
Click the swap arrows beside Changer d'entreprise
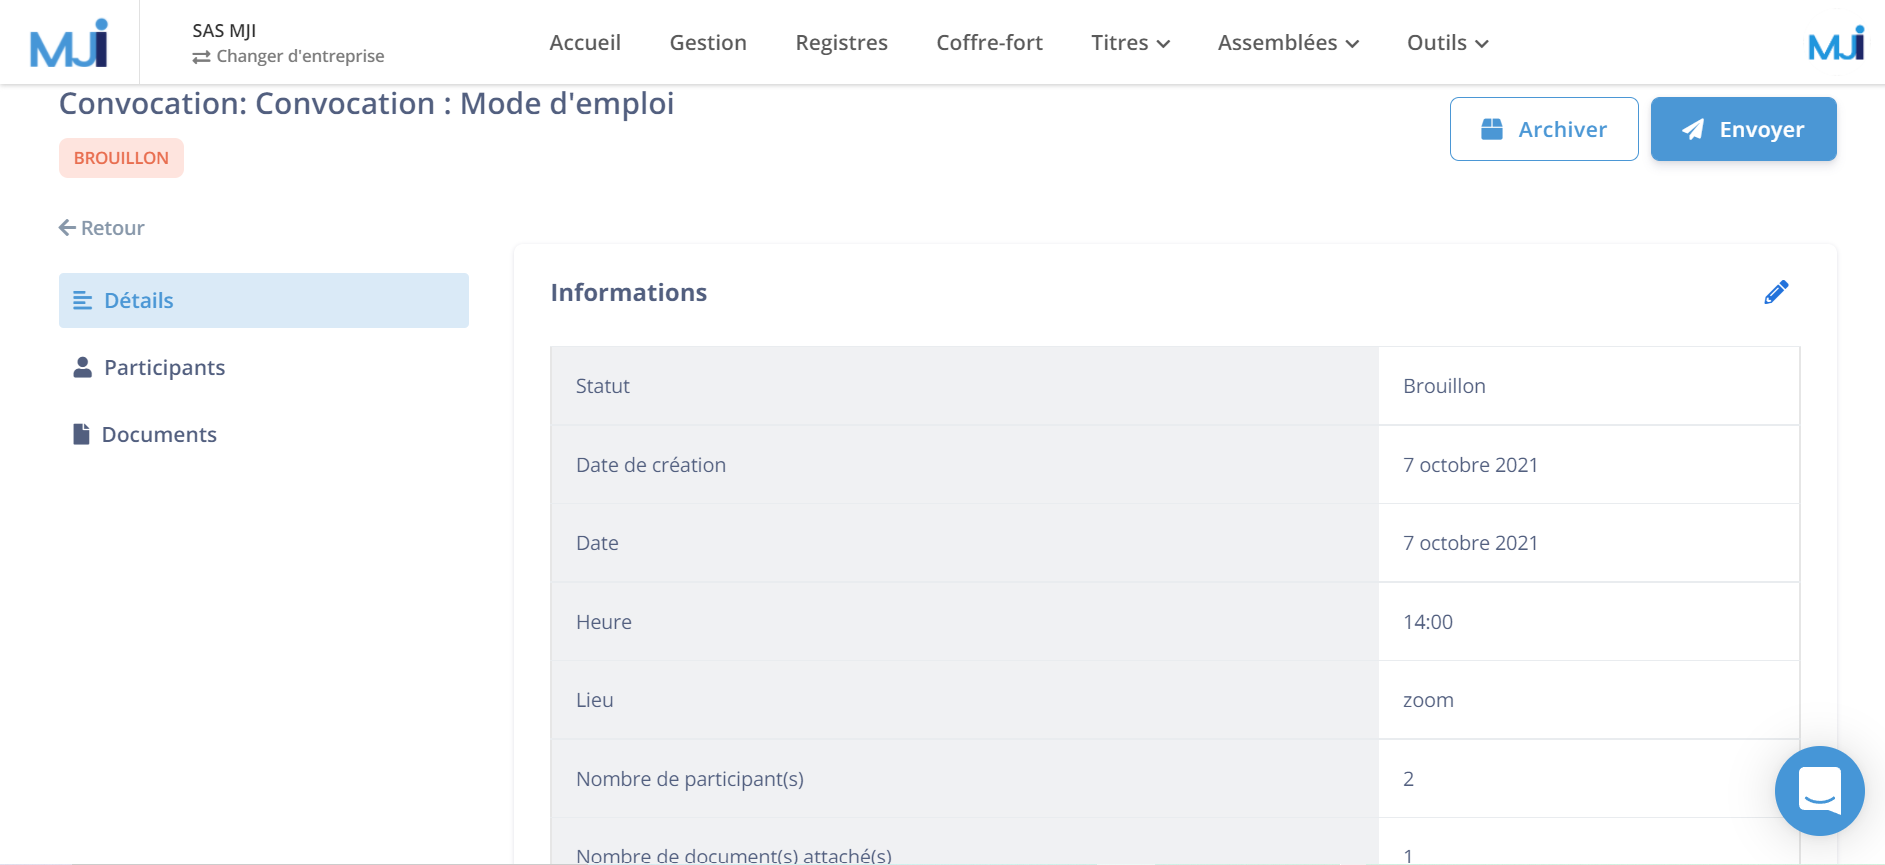point(199,57)
